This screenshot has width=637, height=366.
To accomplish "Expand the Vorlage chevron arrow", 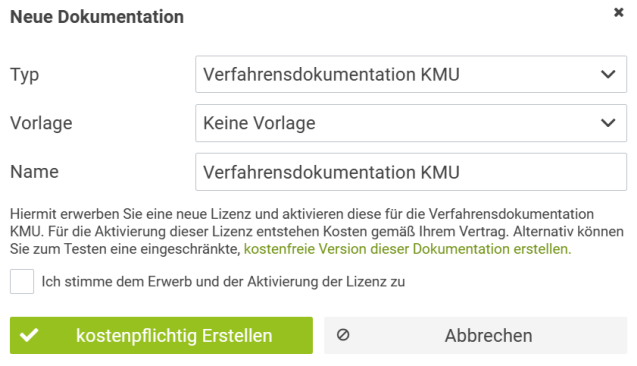I will 608,123.
